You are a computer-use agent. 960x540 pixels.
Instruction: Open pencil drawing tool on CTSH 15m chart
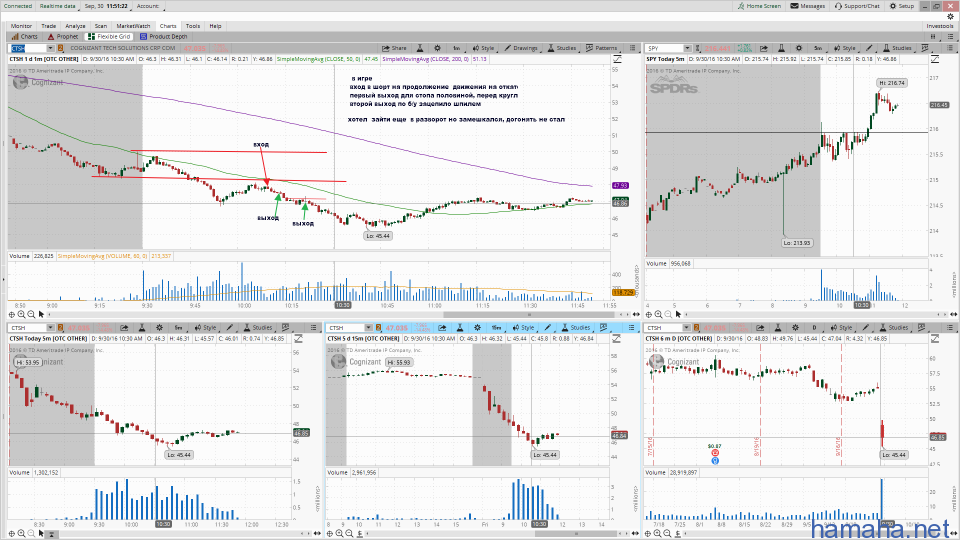tap(548, 328)
